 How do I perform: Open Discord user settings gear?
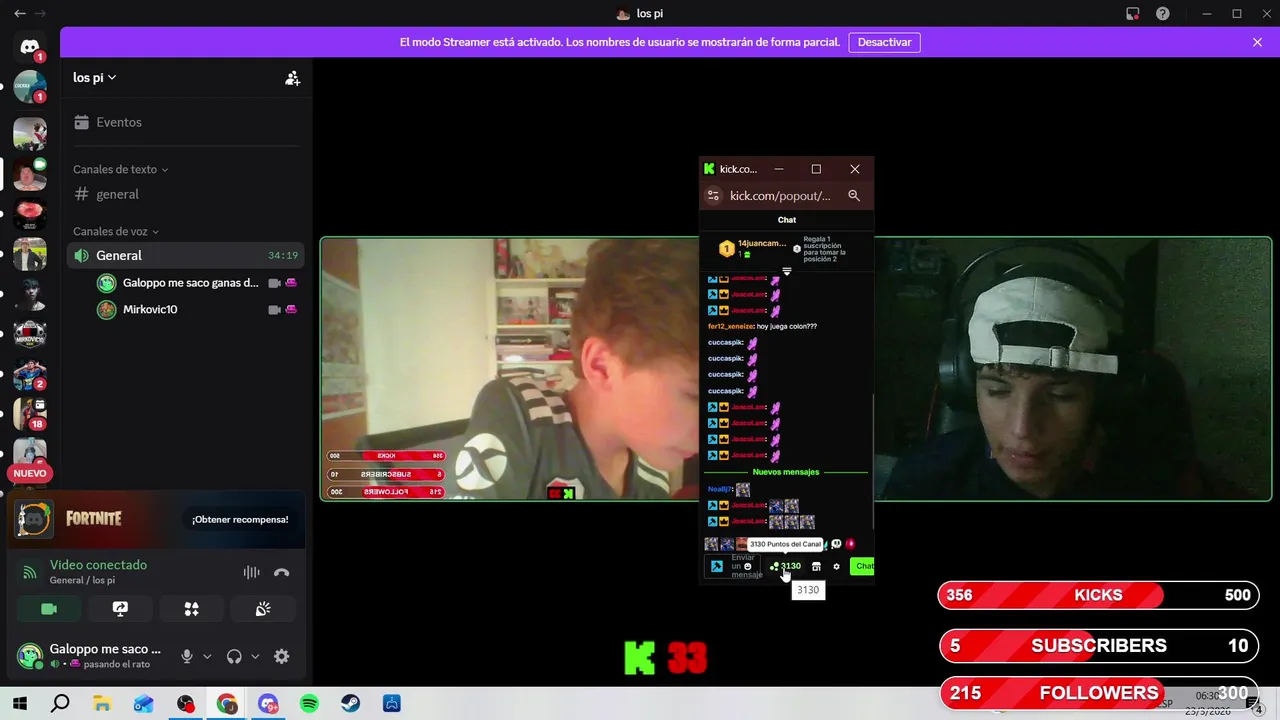[x=282, y=656]
